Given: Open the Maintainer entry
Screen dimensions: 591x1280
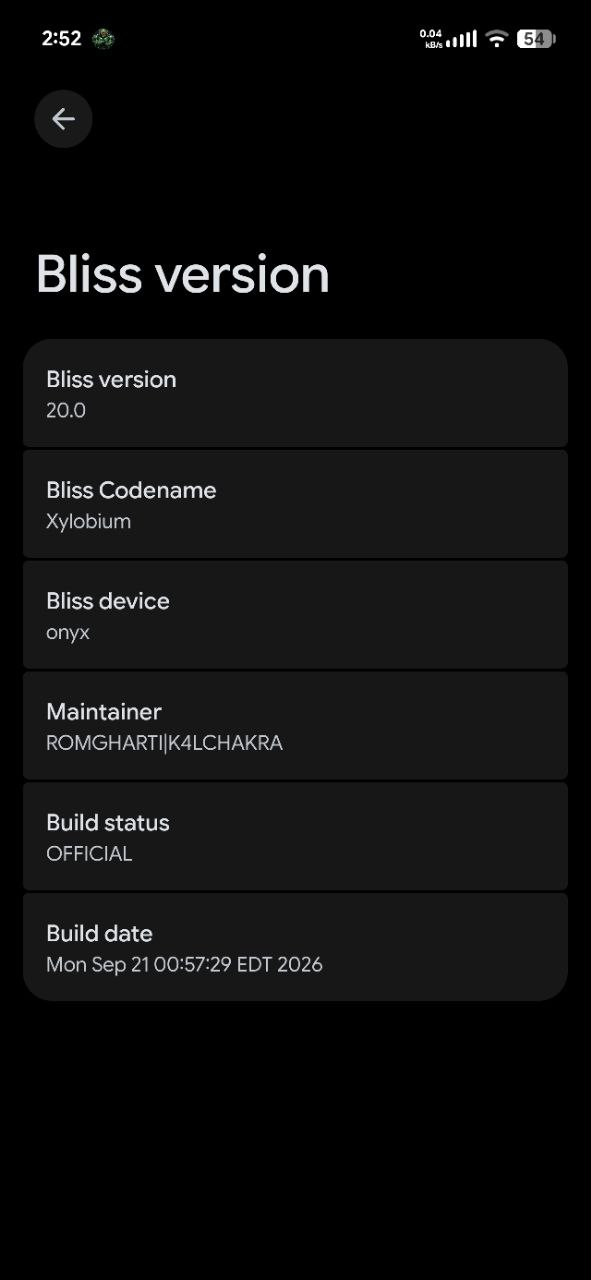Looking at the screenshot, I should pos(295,726).
